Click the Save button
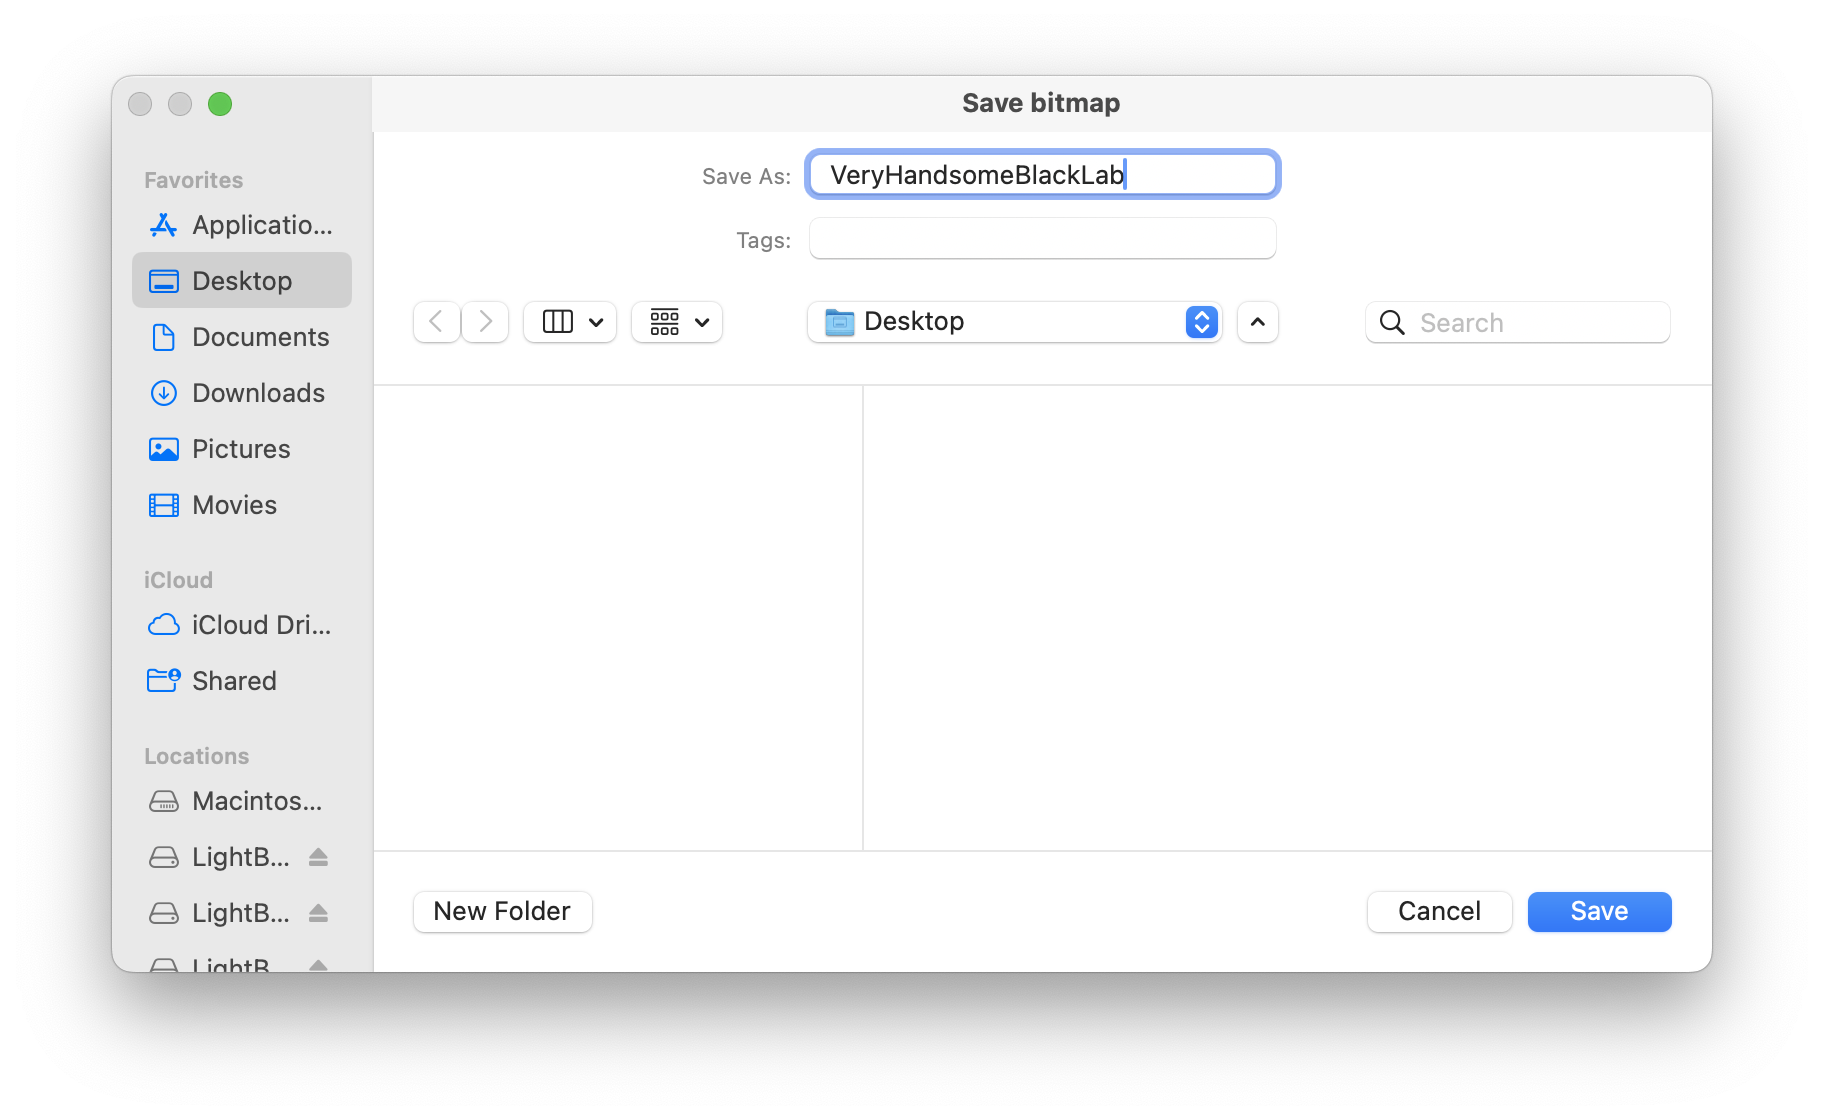This screenshot has height=1120, width=1824. coord(1599,911)
